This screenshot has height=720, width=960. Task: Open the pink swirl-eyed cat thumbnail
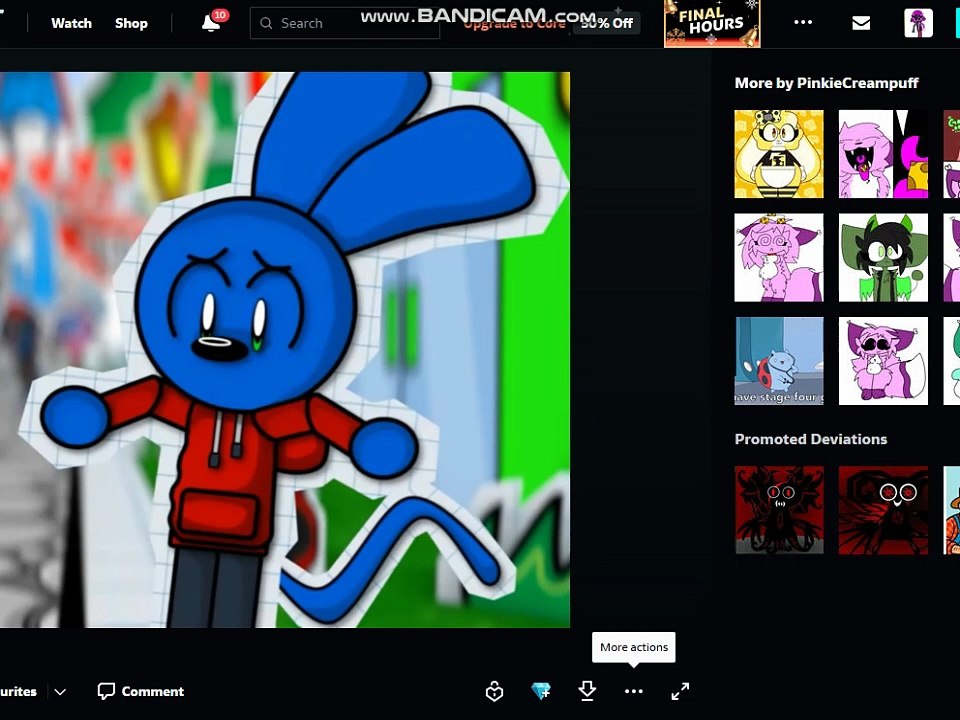pos(779,258)
